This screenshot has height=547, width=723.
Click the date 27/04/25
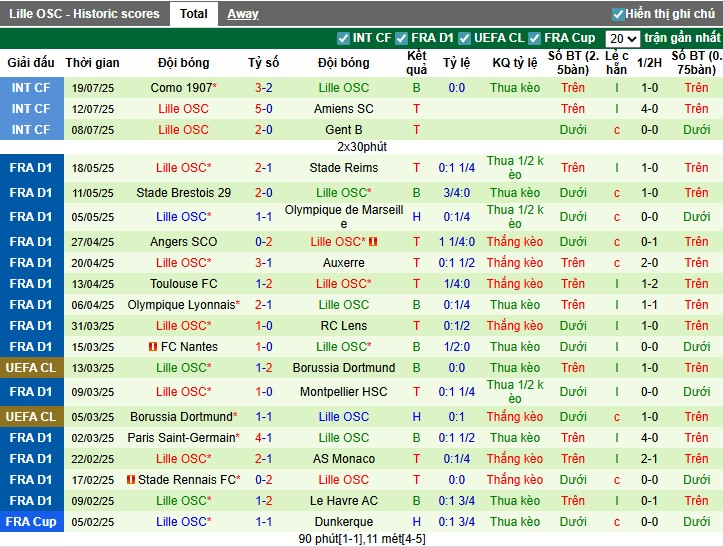click(x=93, y=242)
